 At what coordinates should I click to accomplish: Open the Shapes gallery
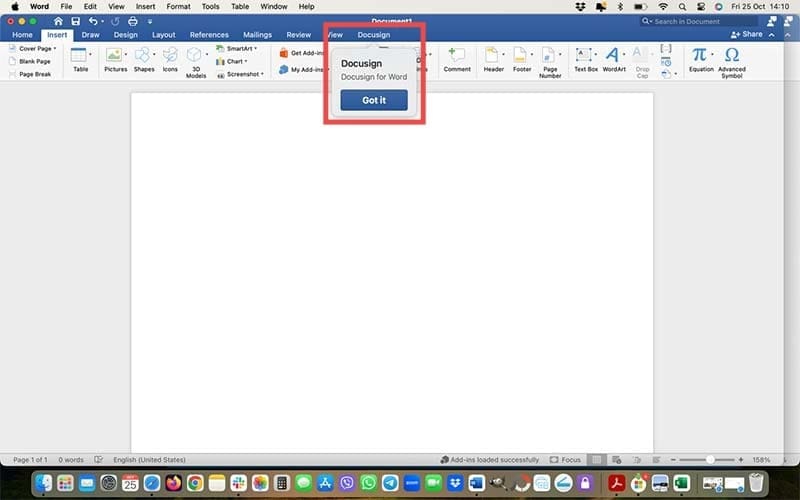tap(143, 58)
